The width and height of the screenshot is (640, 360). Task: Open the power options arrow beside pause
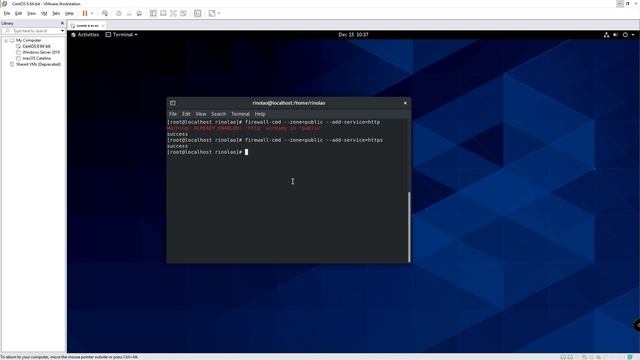click(x=92, y=13)
